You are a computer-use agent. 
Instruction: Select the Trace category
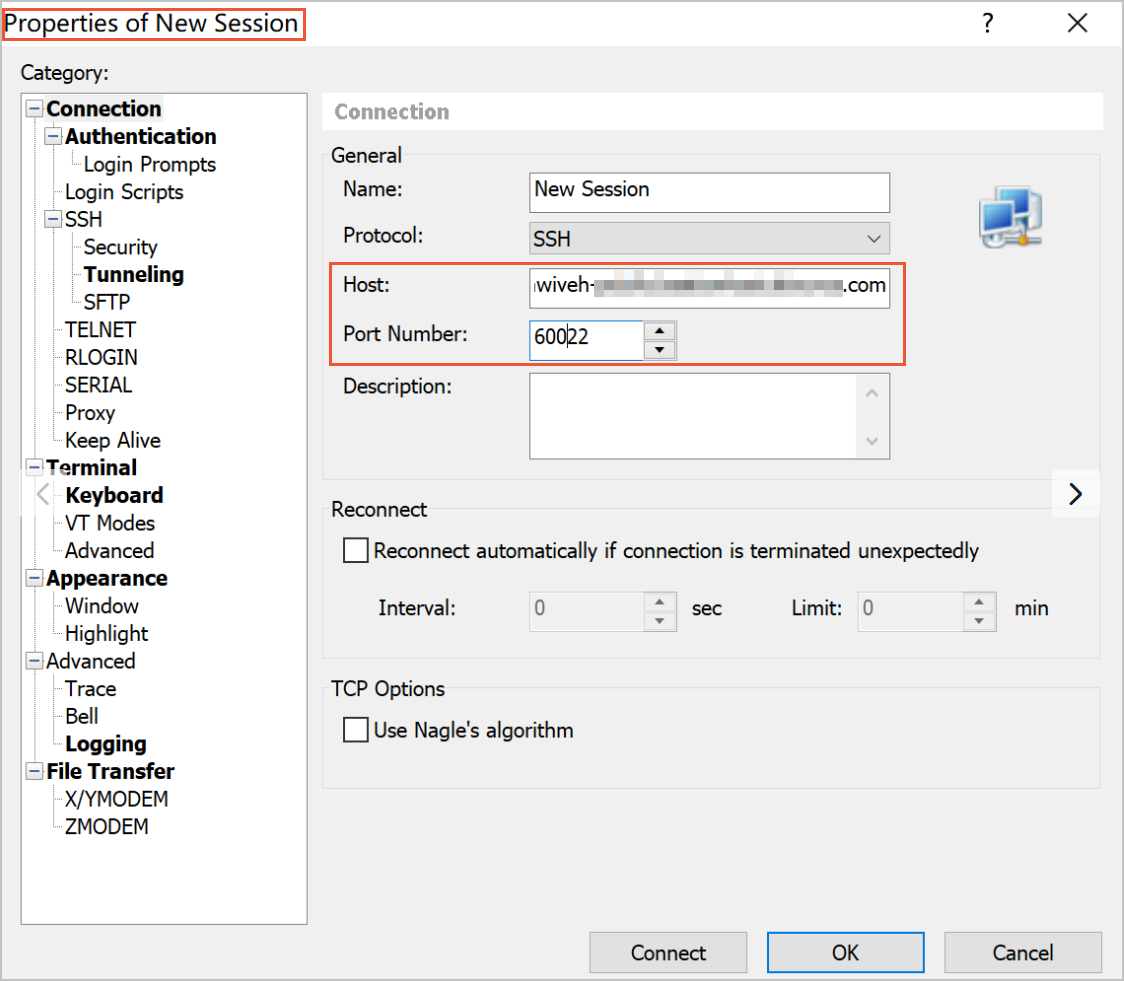click(x=90, y=689)
